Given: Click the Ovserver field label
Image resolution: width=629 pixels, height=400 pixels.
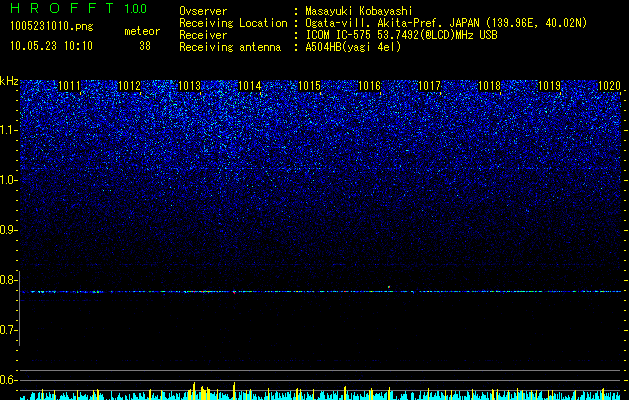Looking at the screenshot, I should (203, 11).
